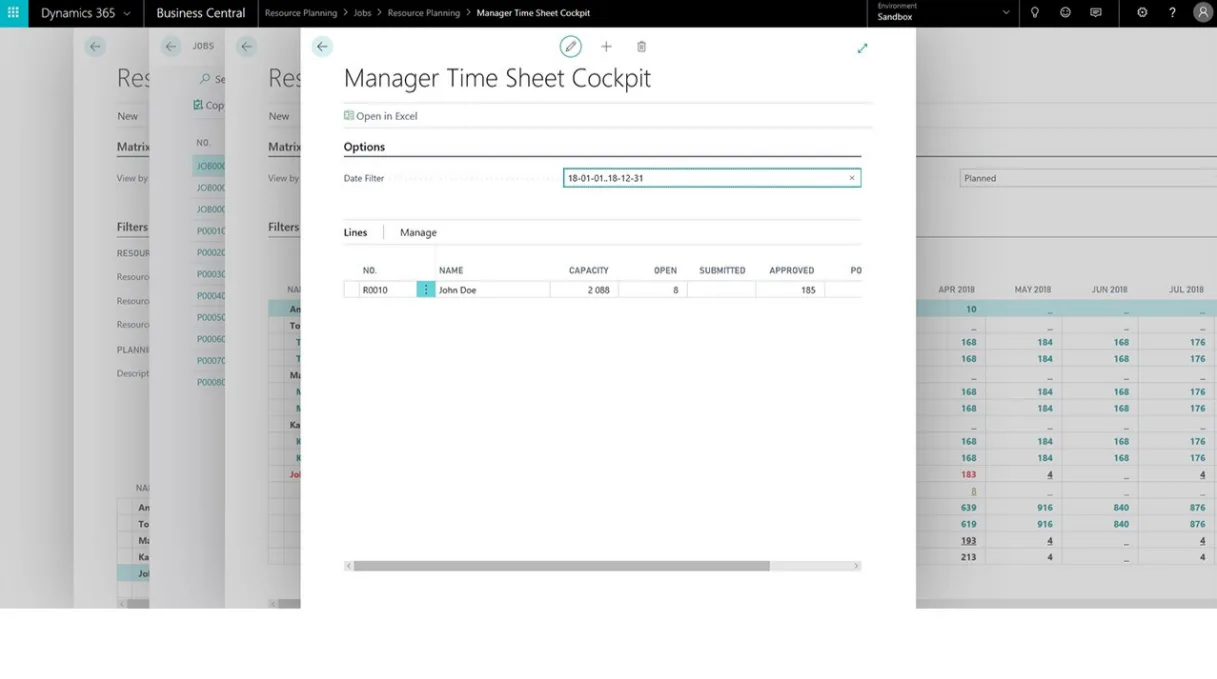Click the smiley feedback icon
Screen dimensions: 1217x679
[1065, 13]
